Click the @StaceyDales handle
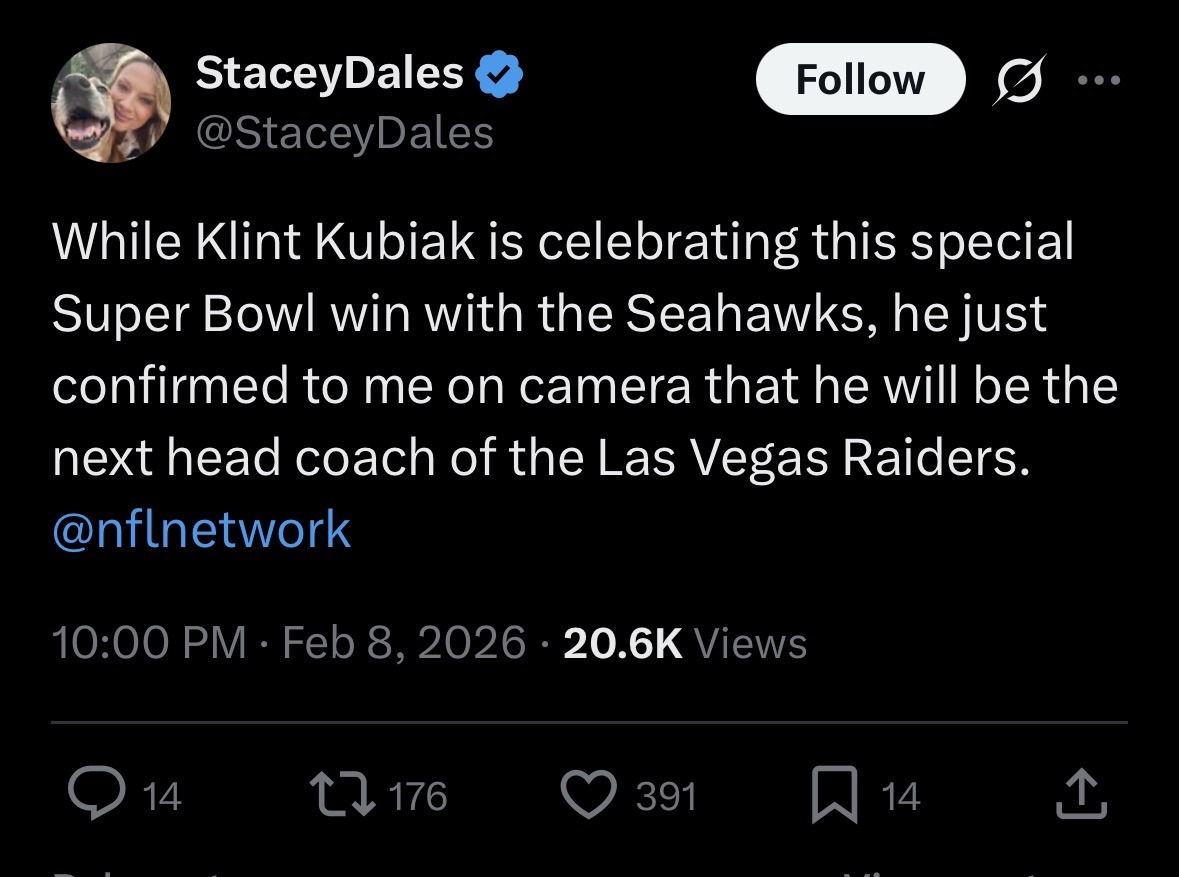 345,132
